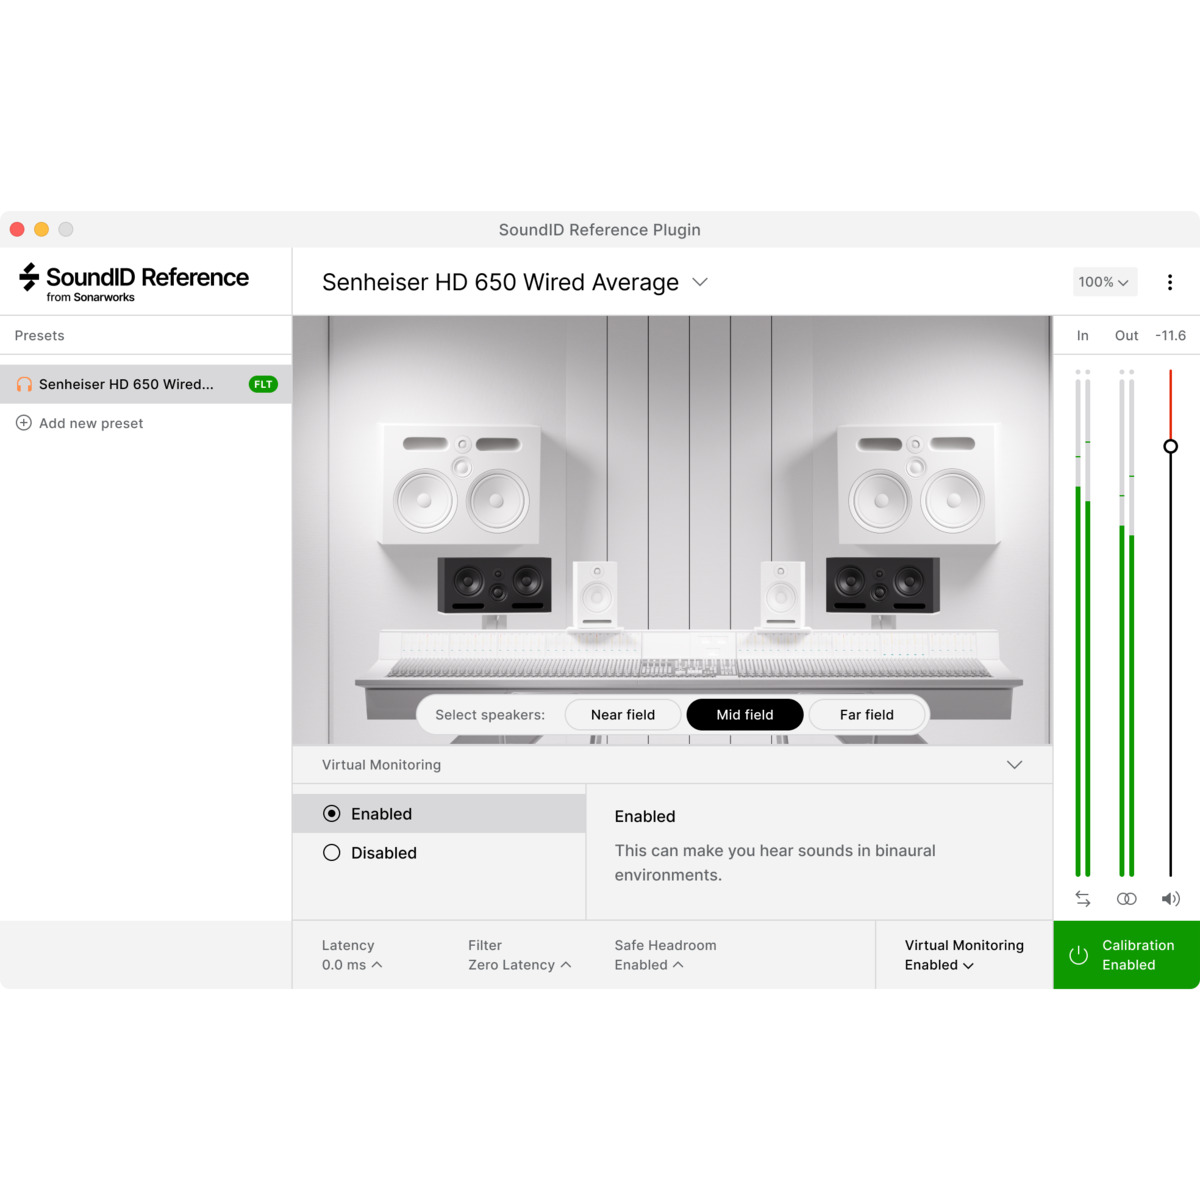
Task: Click the FLT badge on the preset
Action: click(262, 384)
